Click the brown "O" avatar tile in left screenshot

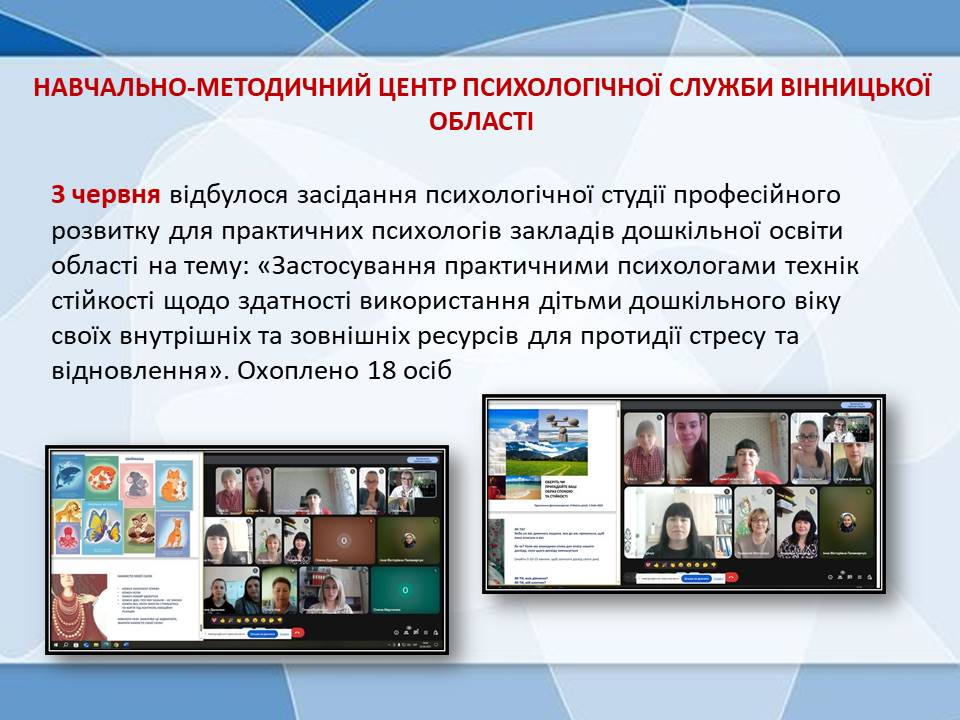[x=343, y=540]
